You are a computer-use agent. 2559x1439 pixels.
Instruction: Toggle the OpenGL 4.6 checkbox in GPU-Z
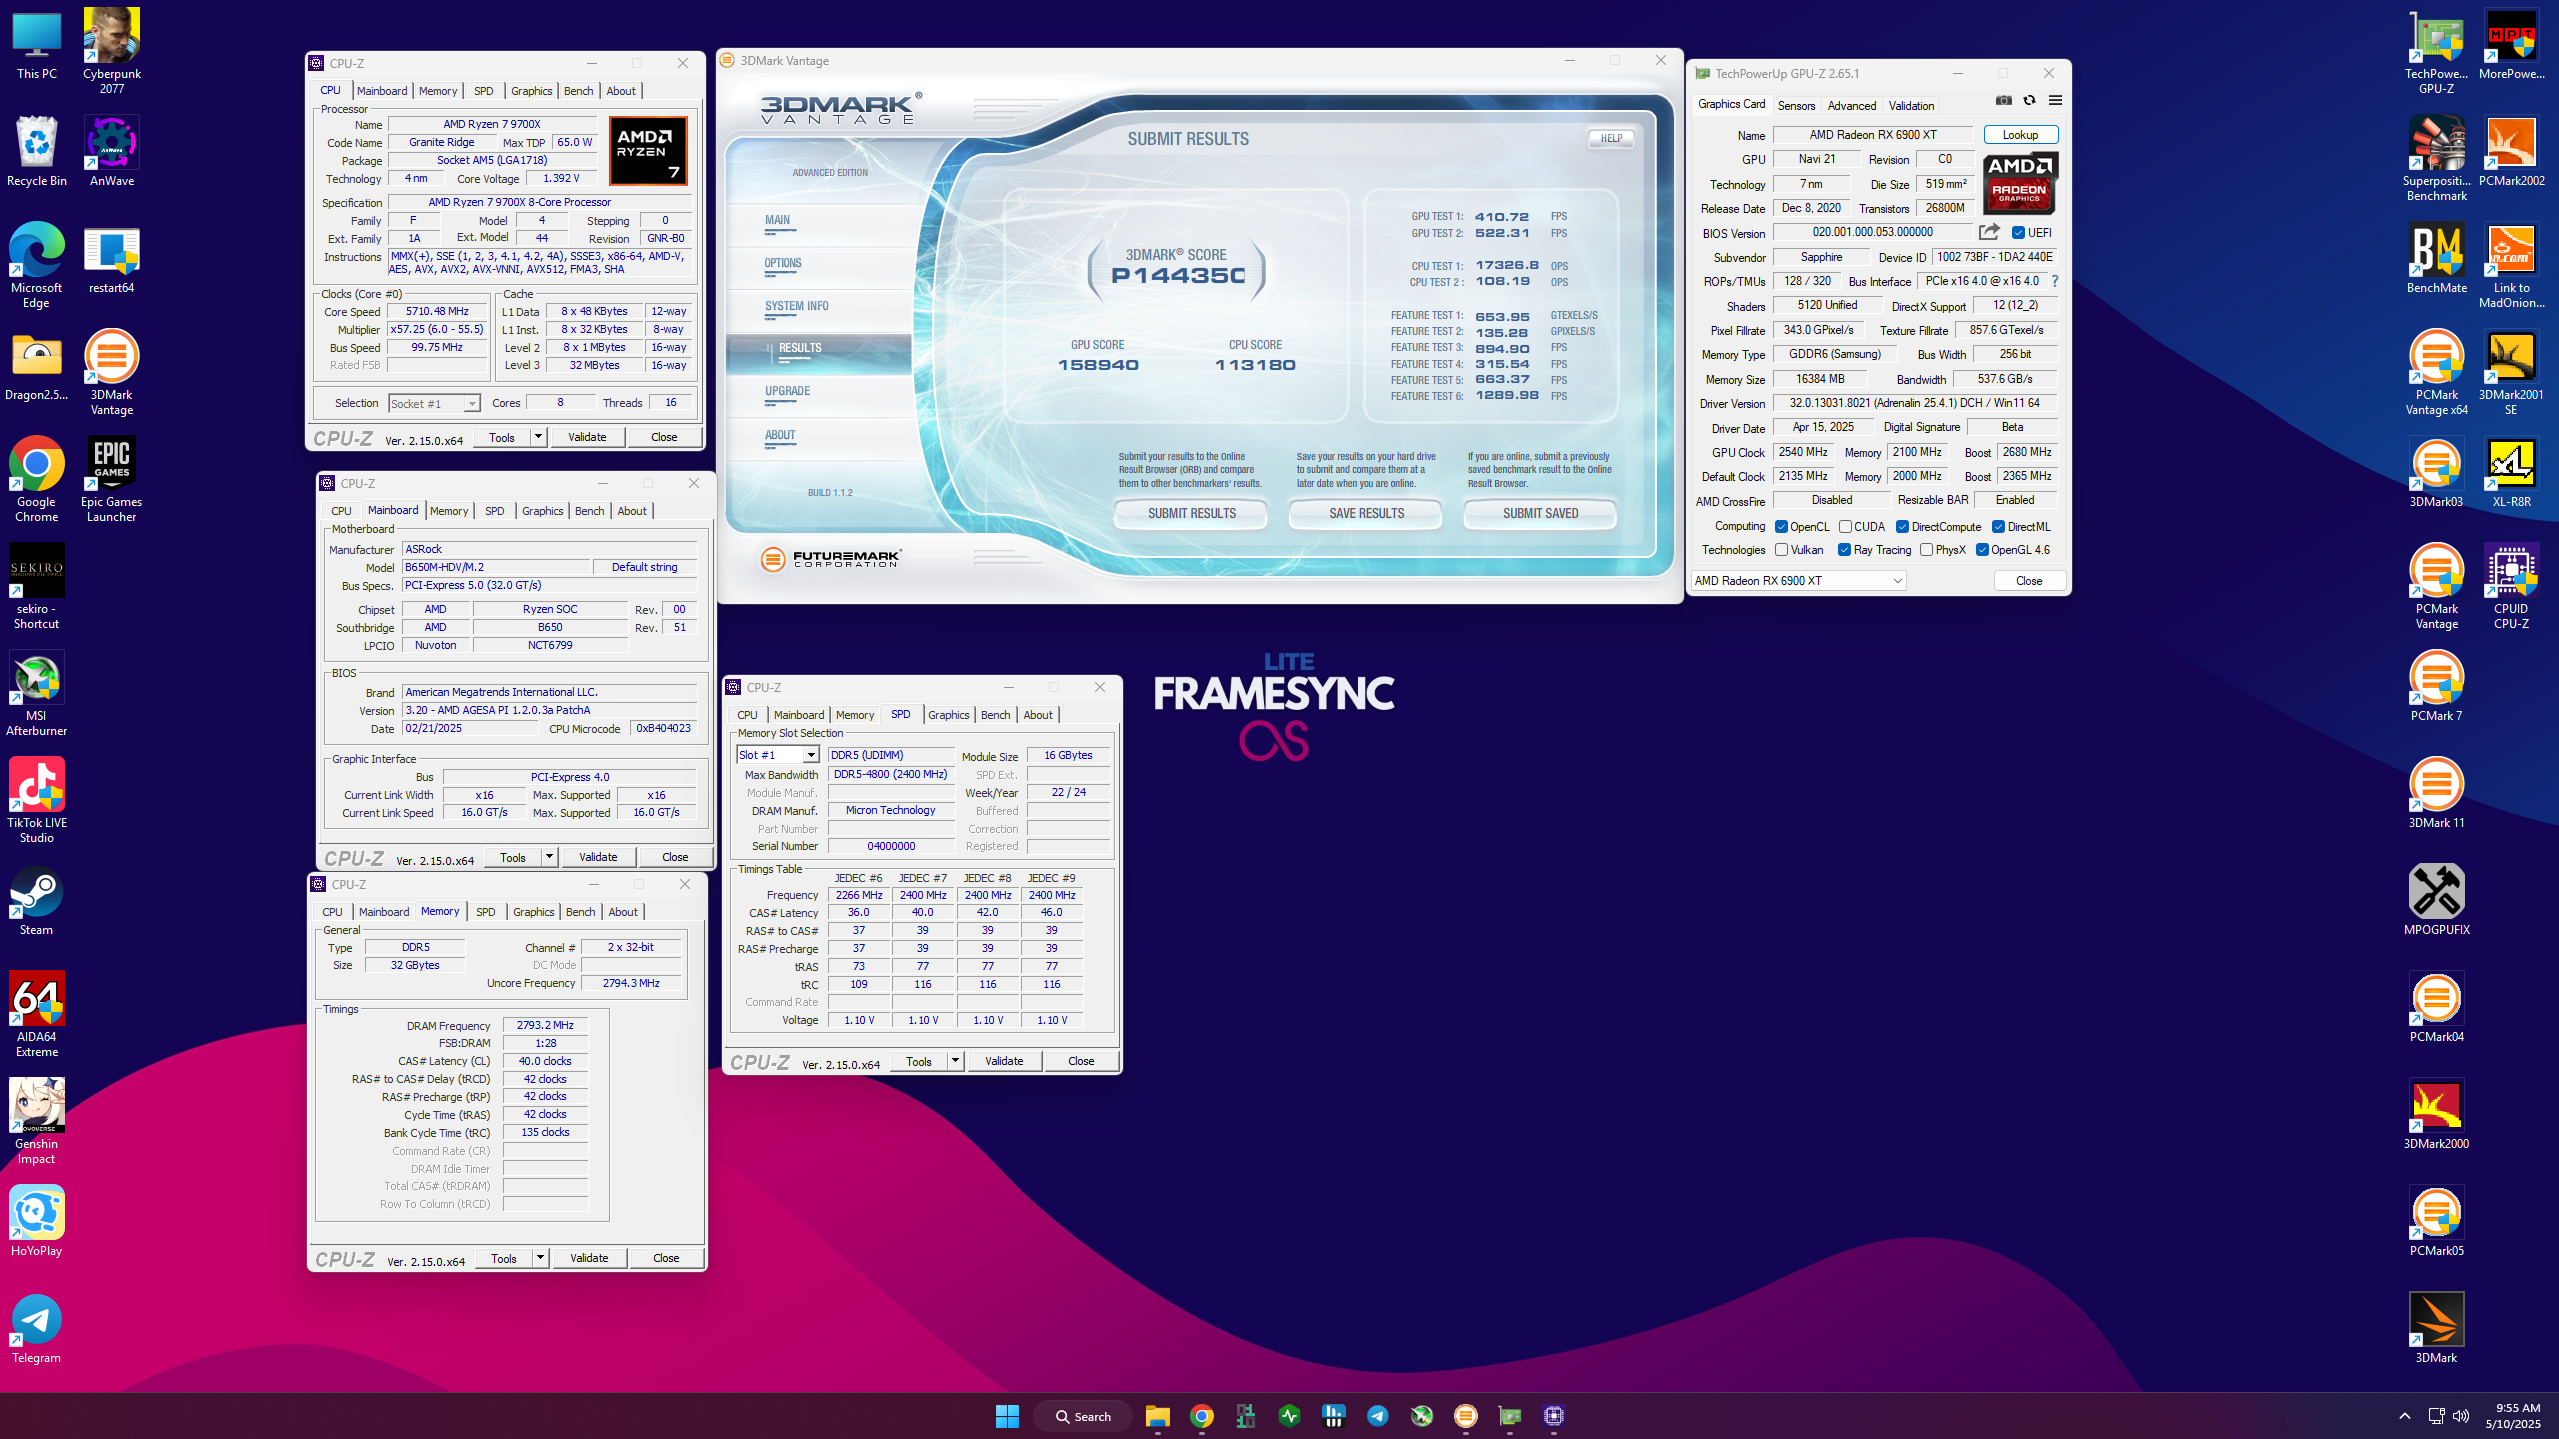[x=1982, y=550]
